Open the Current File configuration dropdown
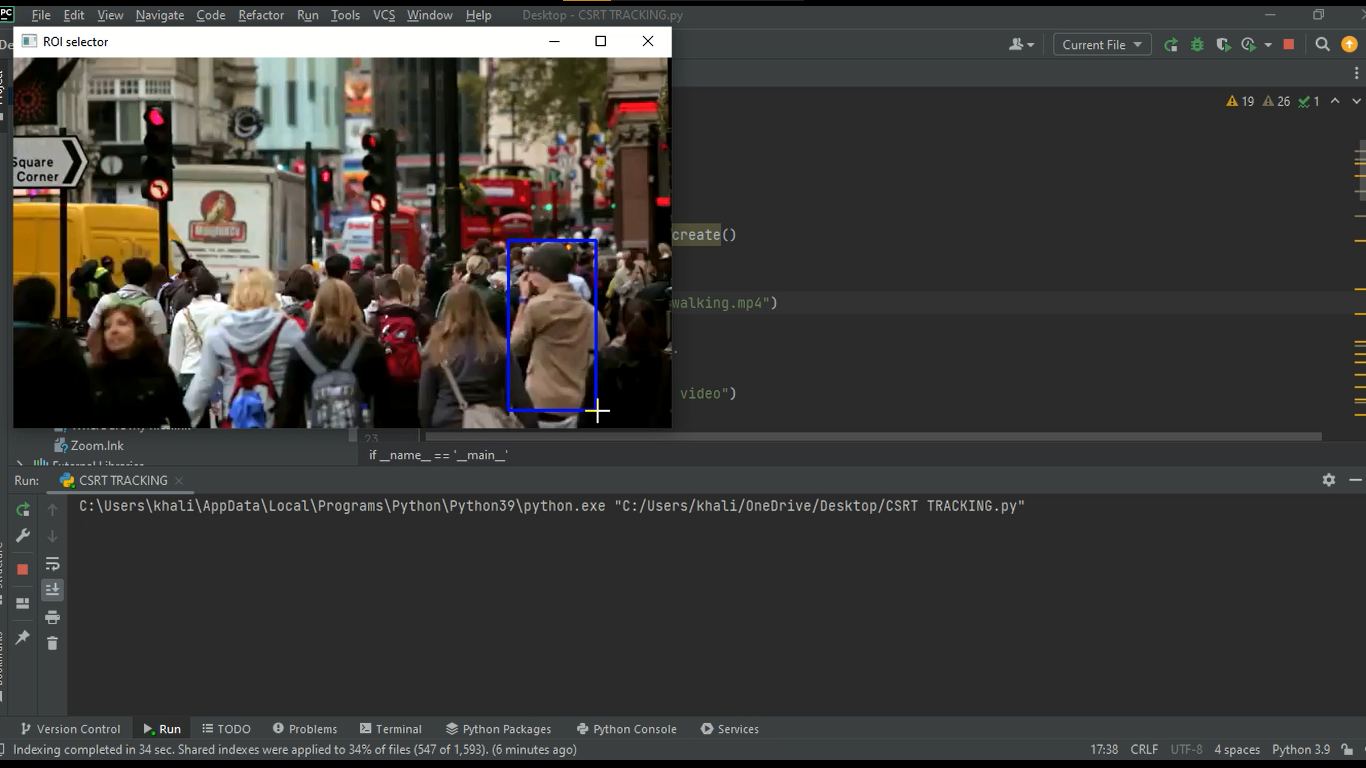This screenshot has width=1366, height=768. pyautogui.click(x=1101, y=44)
